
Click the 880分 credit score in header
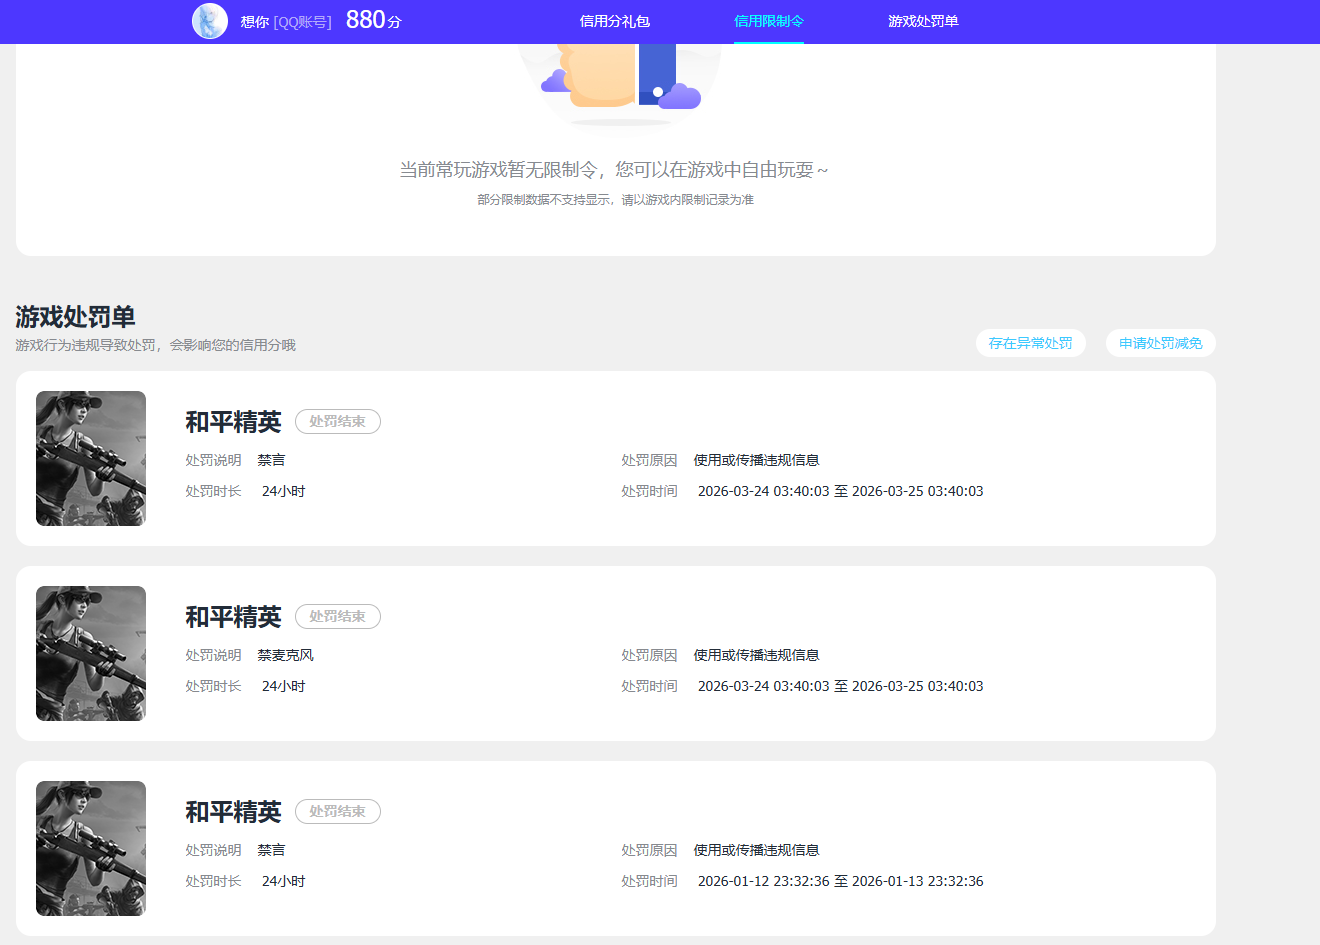click(x=373, y=20)
